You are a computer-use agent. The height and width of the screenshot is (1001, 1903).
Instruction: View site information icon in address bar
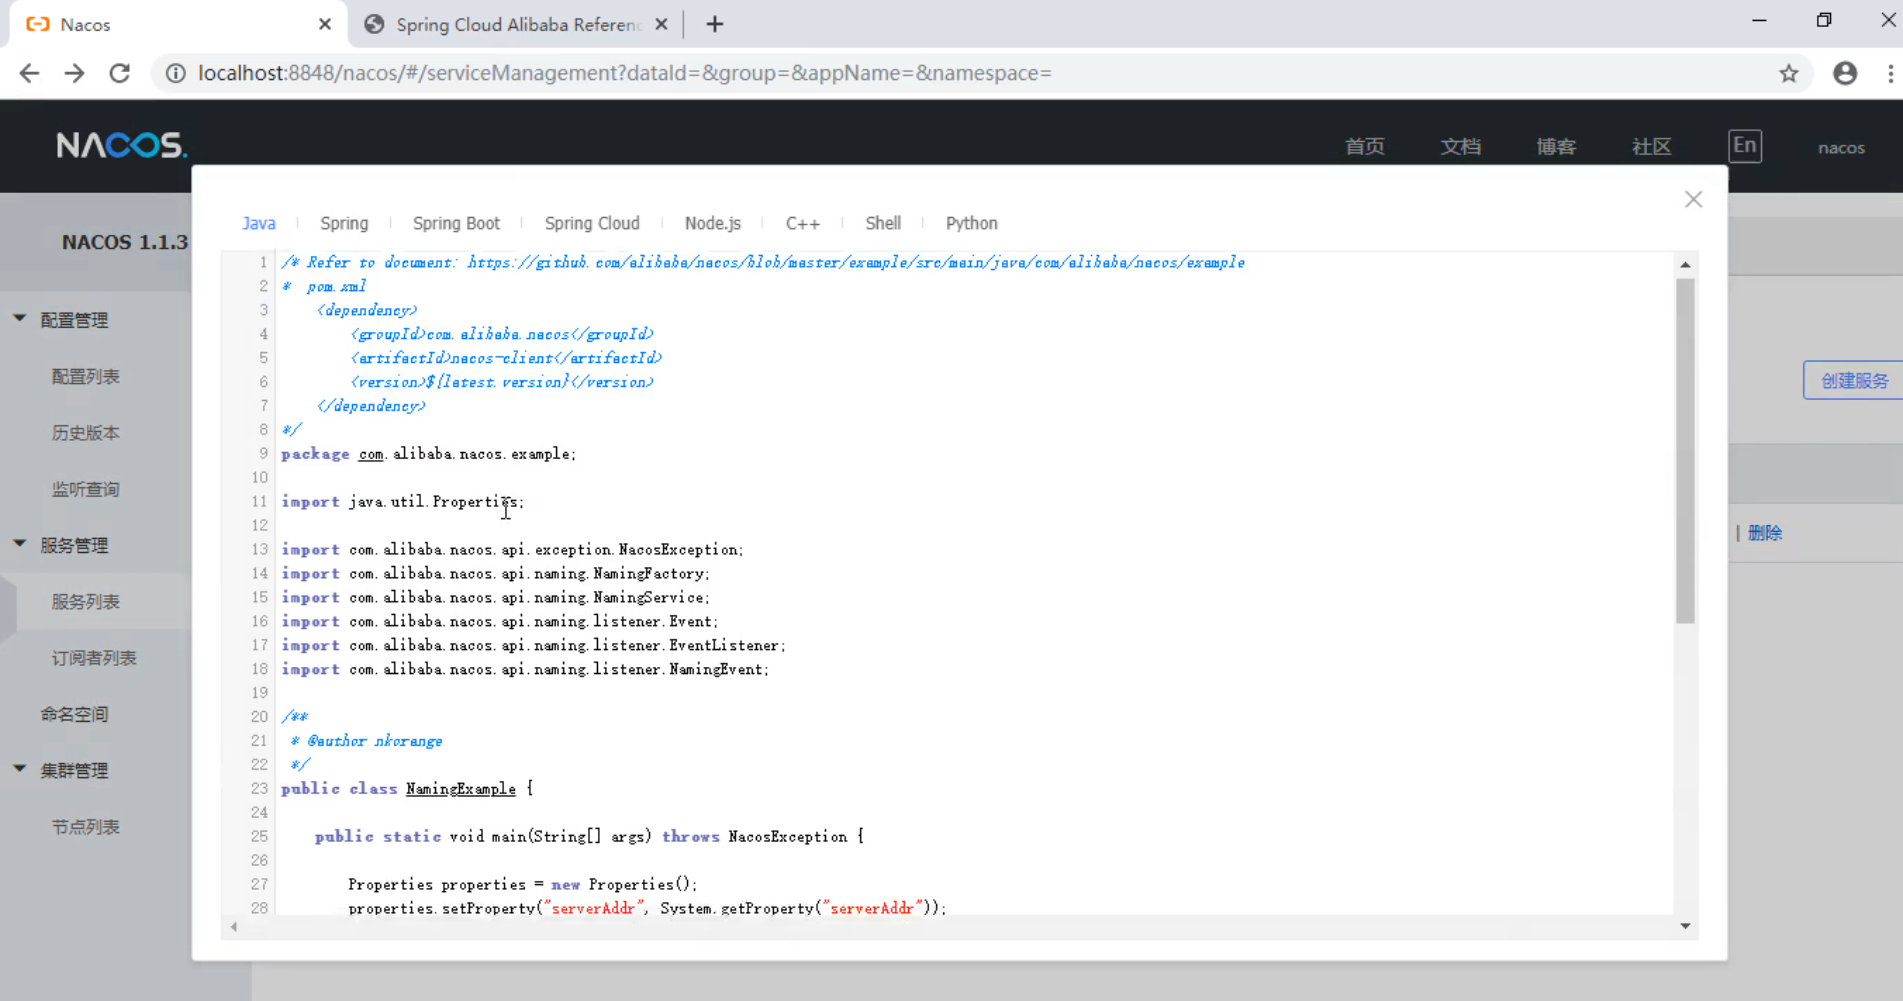pyautogui.click(x=175, y=73)
